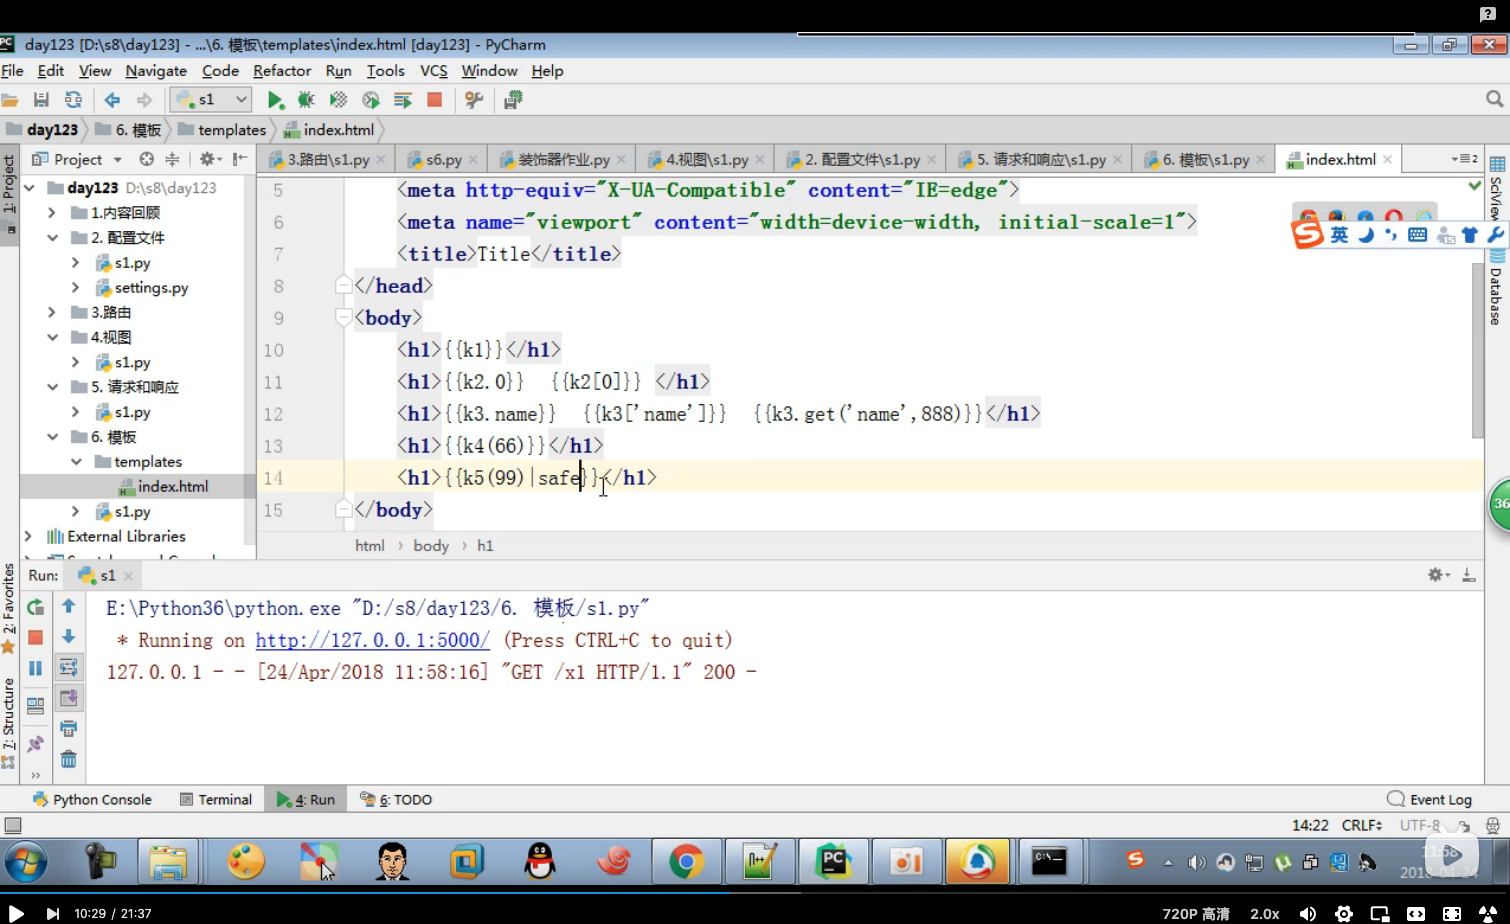Stop process with red square in Run panel
Viewport: 1510px width, 924px height.
(36, 637)
